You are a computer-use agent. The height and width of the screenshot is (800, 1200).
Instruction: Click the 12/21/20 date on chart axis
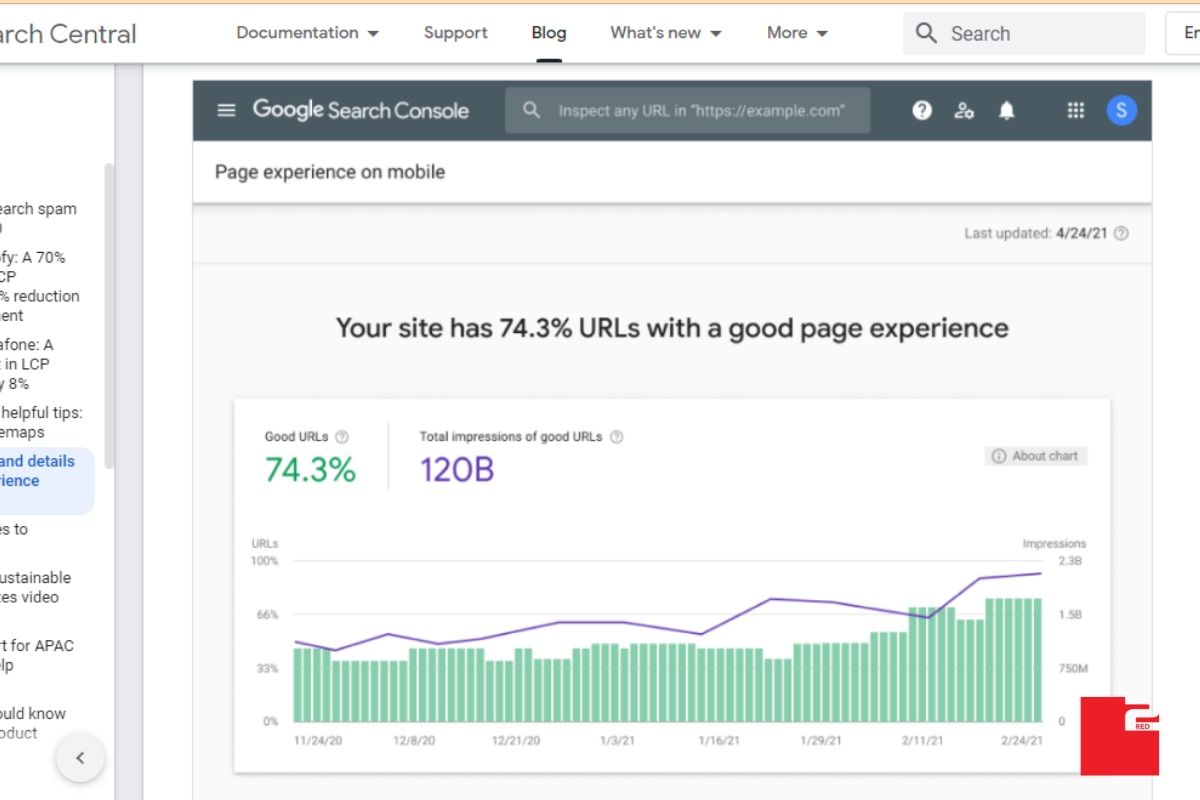point(516,741)
